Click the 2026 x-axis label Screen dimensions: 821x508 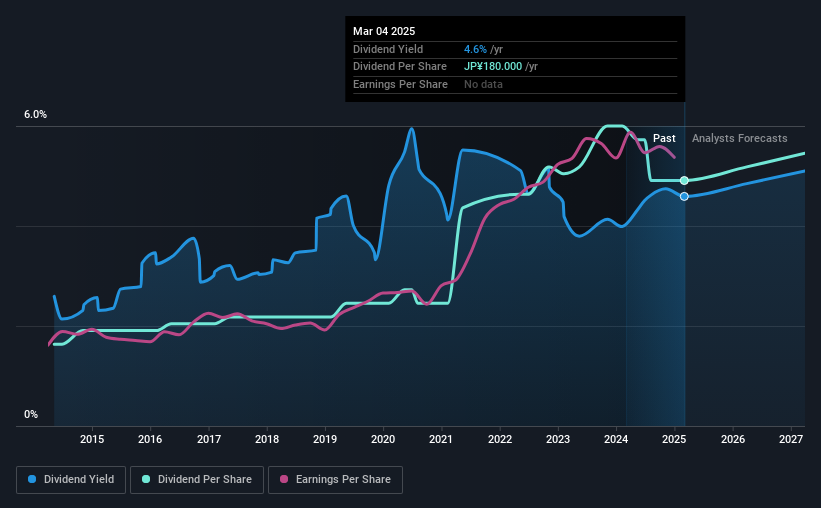(733, 439)
